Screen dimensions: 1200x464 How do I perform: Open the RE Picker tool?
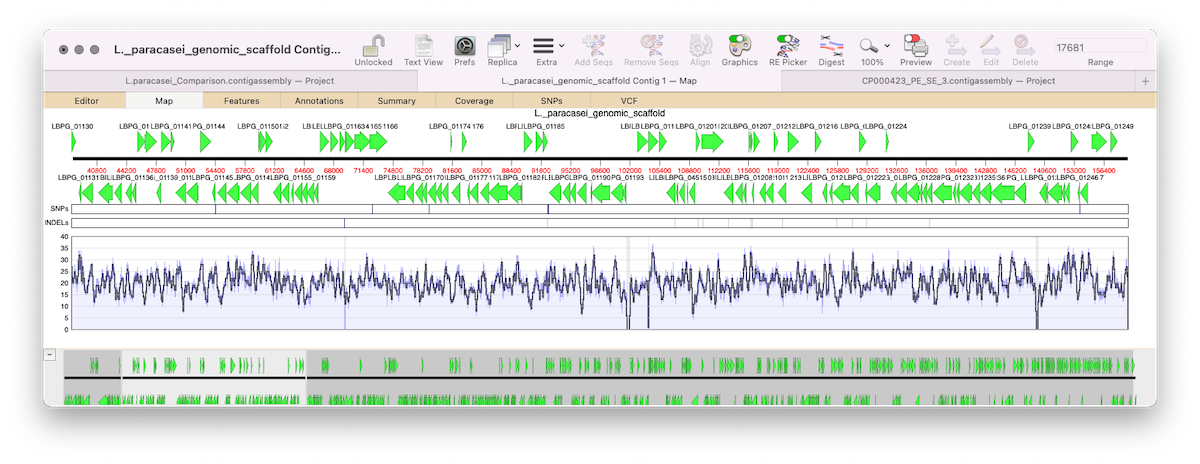(x=788, y=45)
